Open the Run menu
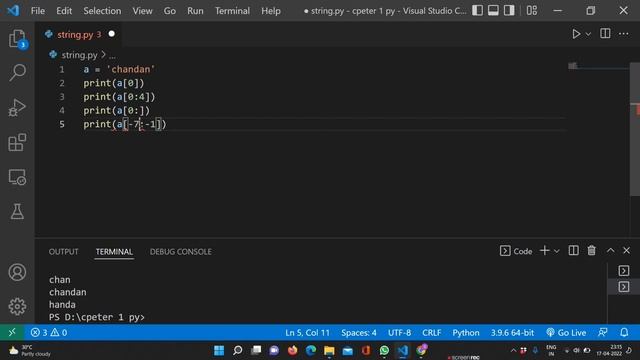Screen dimensions: 640x360 click(195, 11)
